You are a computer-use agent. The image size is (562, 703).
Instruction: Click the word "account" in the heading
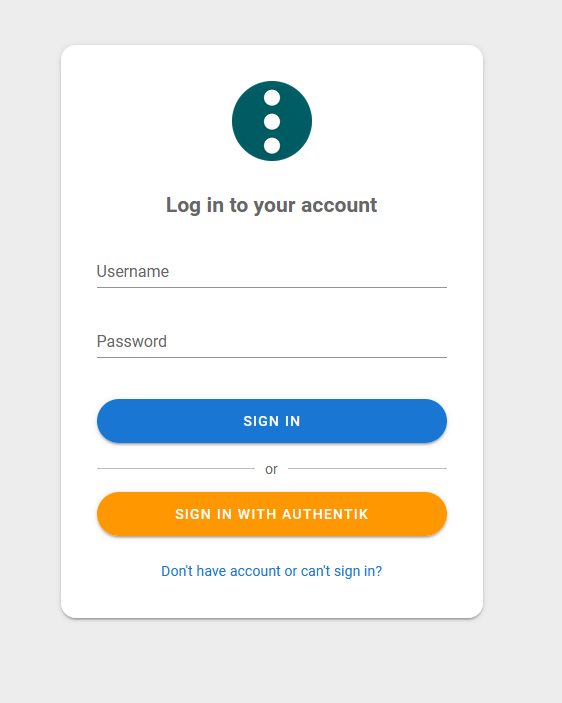tap(339, 205)
